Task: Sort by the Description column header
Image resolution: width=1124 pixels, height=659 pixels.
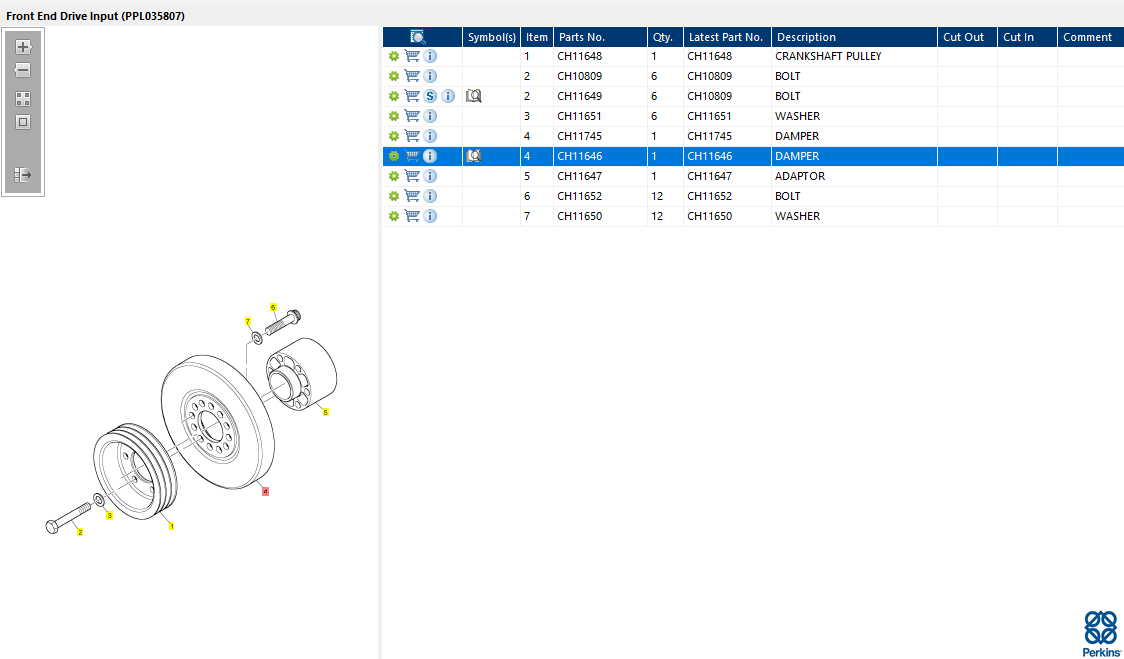Action: click(x=854, y=37)
